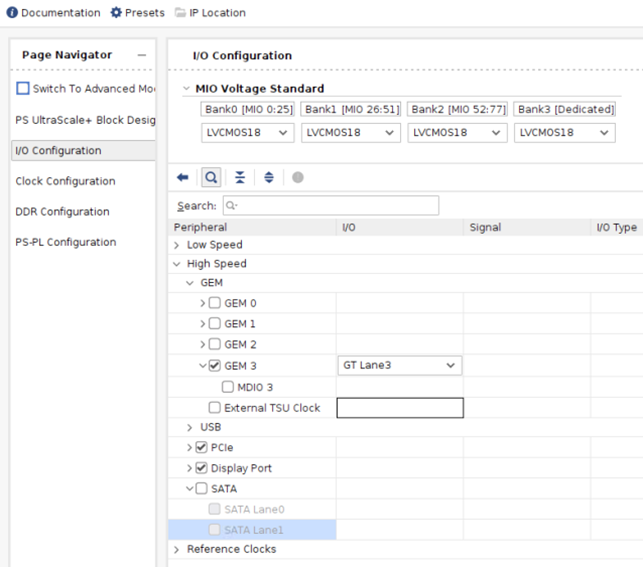The height and width of the screenshot is (567, 643).
Task: Open the GT Lane3 I/O dropdown
Action: [x=399, y=366]
